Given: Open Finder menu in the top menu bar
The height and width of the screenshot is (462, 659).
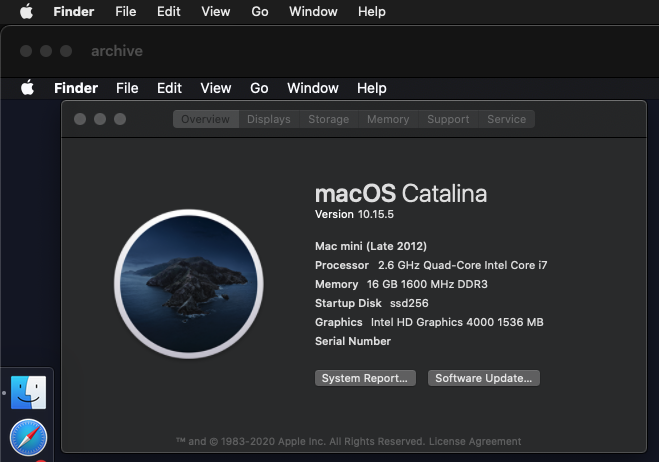Looking at the screenshot, I should (x=74, y=11).
